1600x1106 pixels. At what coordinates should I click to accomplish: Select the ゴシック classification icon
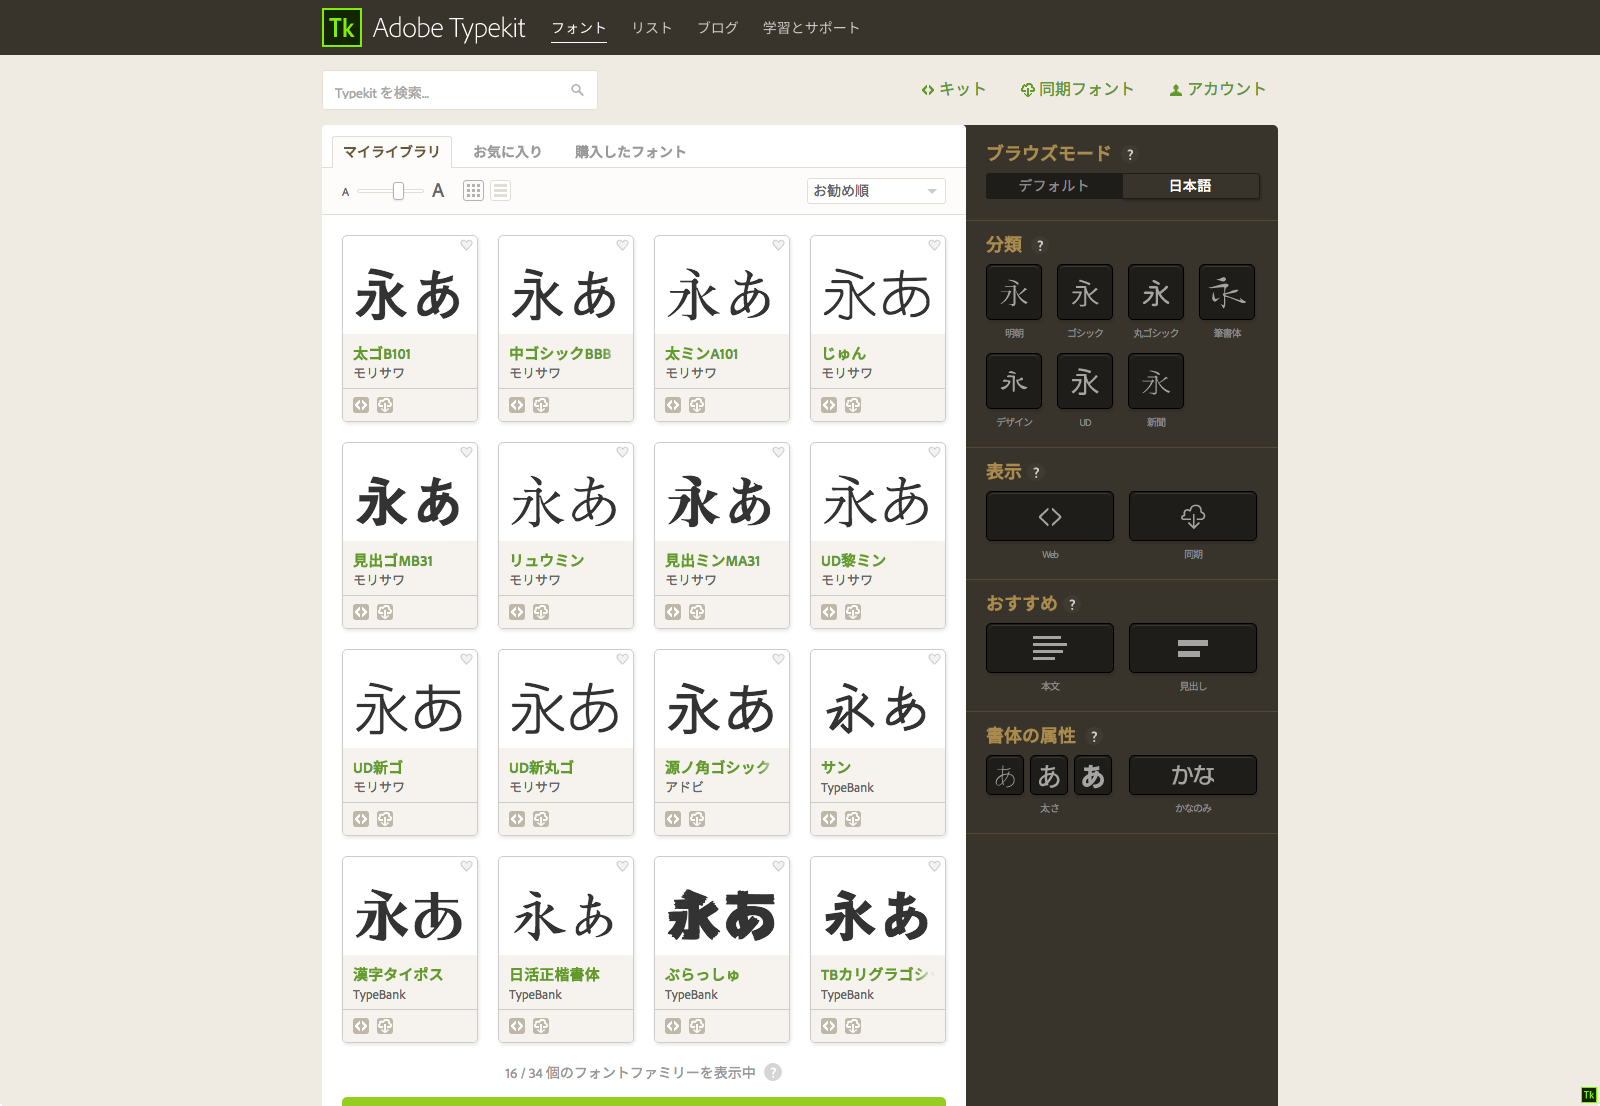(x=1084, y=292)
